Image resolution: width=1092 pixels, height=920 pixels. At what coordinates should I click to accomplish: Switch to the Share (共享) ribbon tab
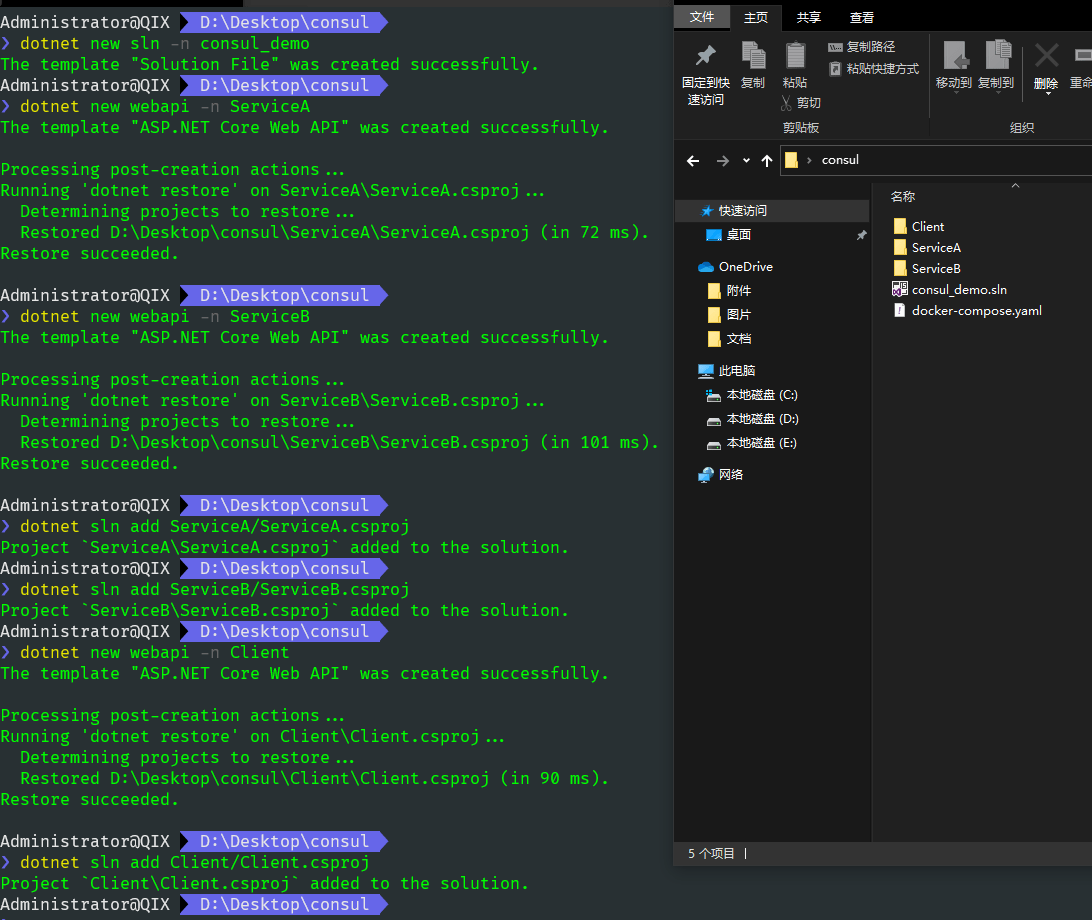pyautogui.click(x=808, y=17)
